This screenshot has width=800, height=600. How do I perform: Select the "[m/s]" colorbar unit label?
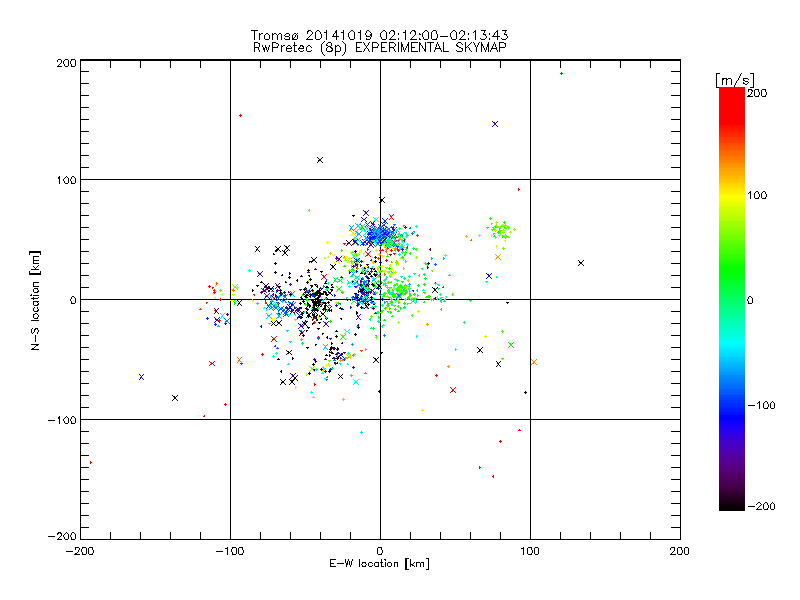(735, 80)
